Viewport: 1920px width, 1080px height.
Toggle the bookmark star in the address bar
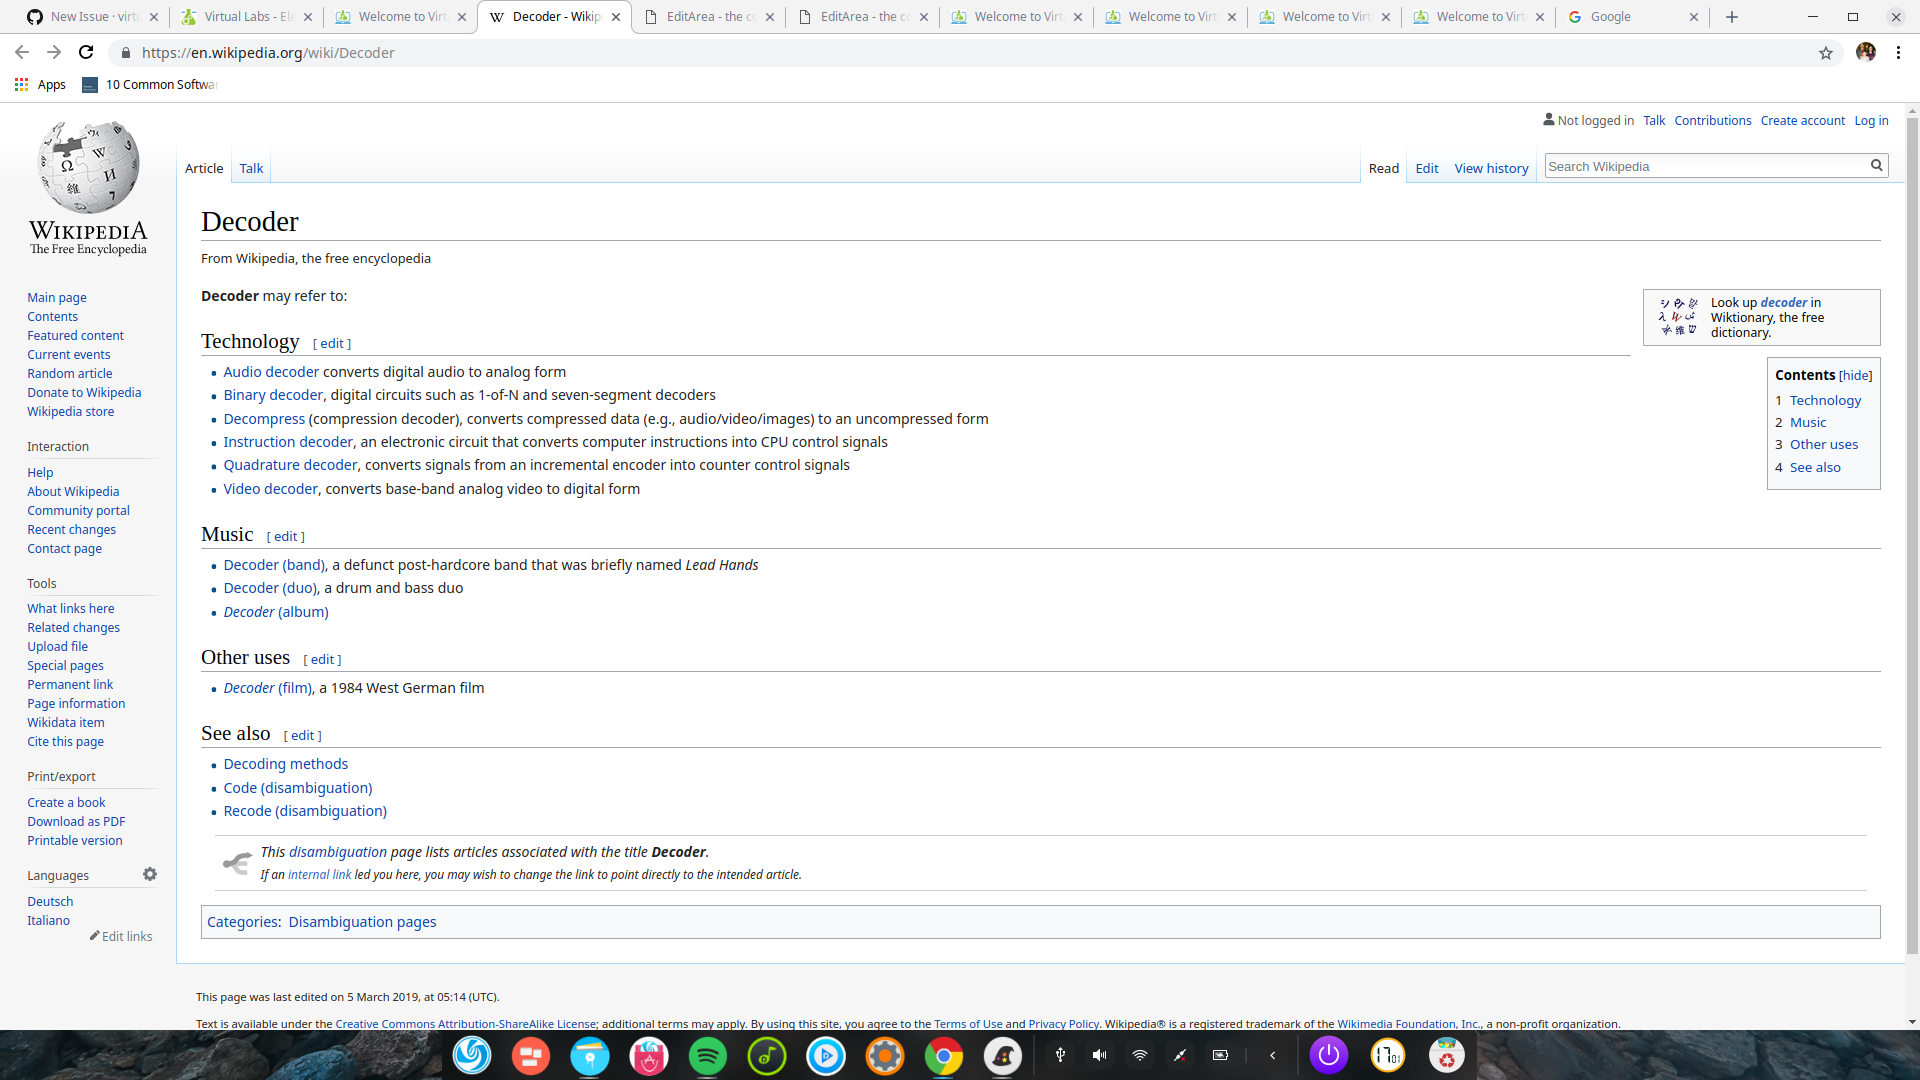pyautogui.click(x=1826, y=53)
